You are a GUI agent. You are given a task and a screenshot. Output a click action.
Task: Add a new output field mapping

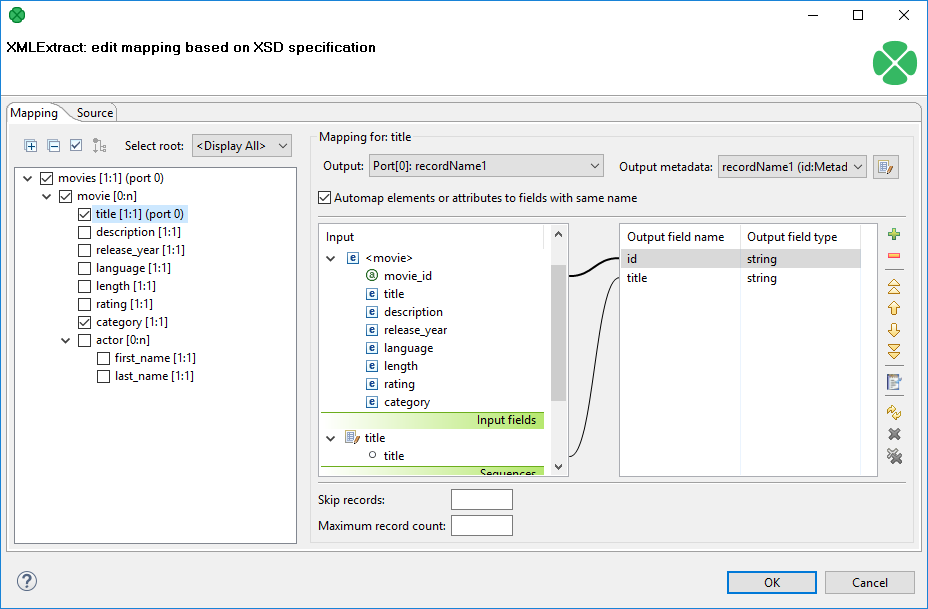[x=894, y=234]
